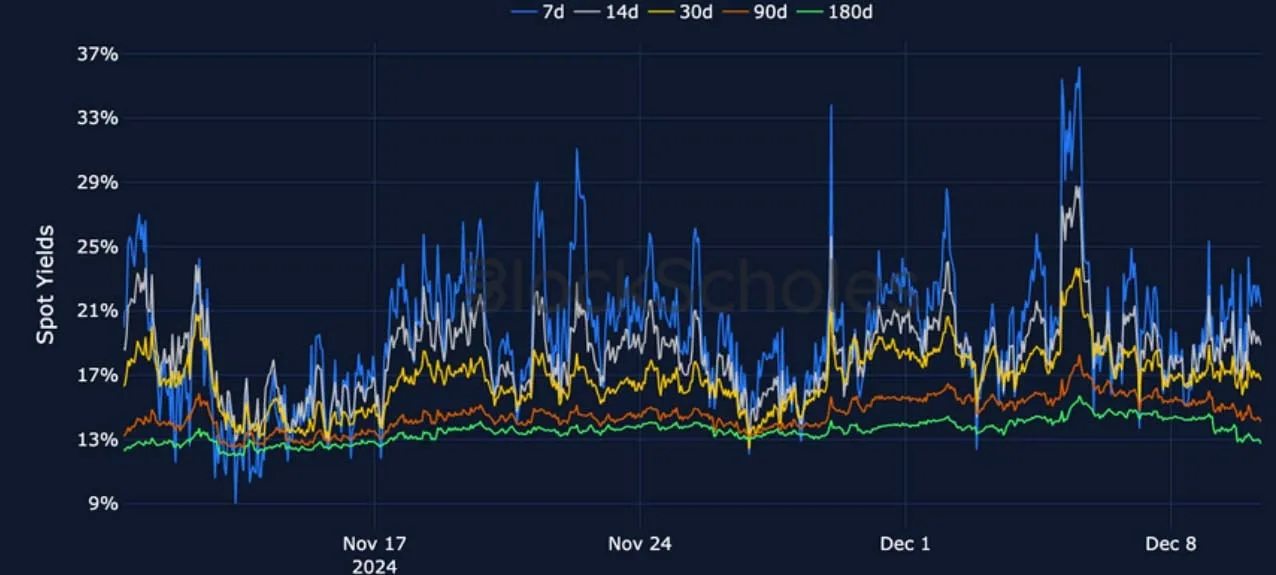Click the Spot Yields axis title
The width and height of the screenshot is (1276, 575).
(46, 285)
